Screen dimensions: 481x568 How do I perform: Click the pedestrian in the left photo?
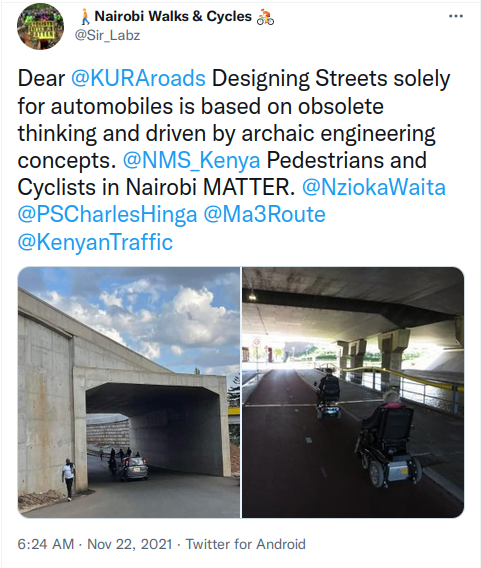coord(68,479)
